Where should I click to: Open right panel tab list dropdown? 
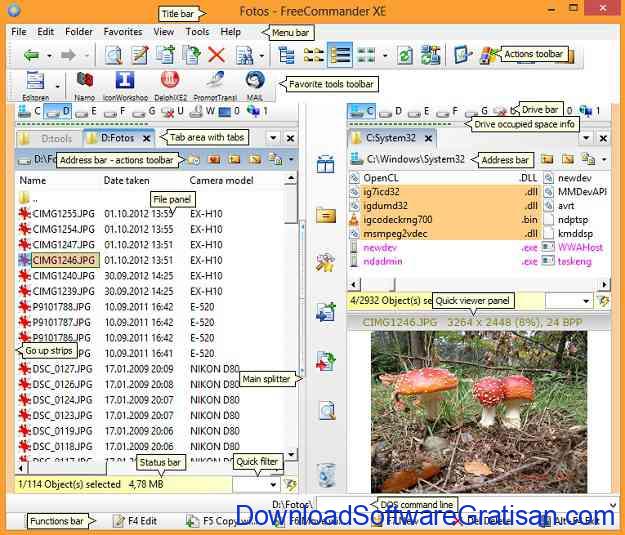(586, 138)
